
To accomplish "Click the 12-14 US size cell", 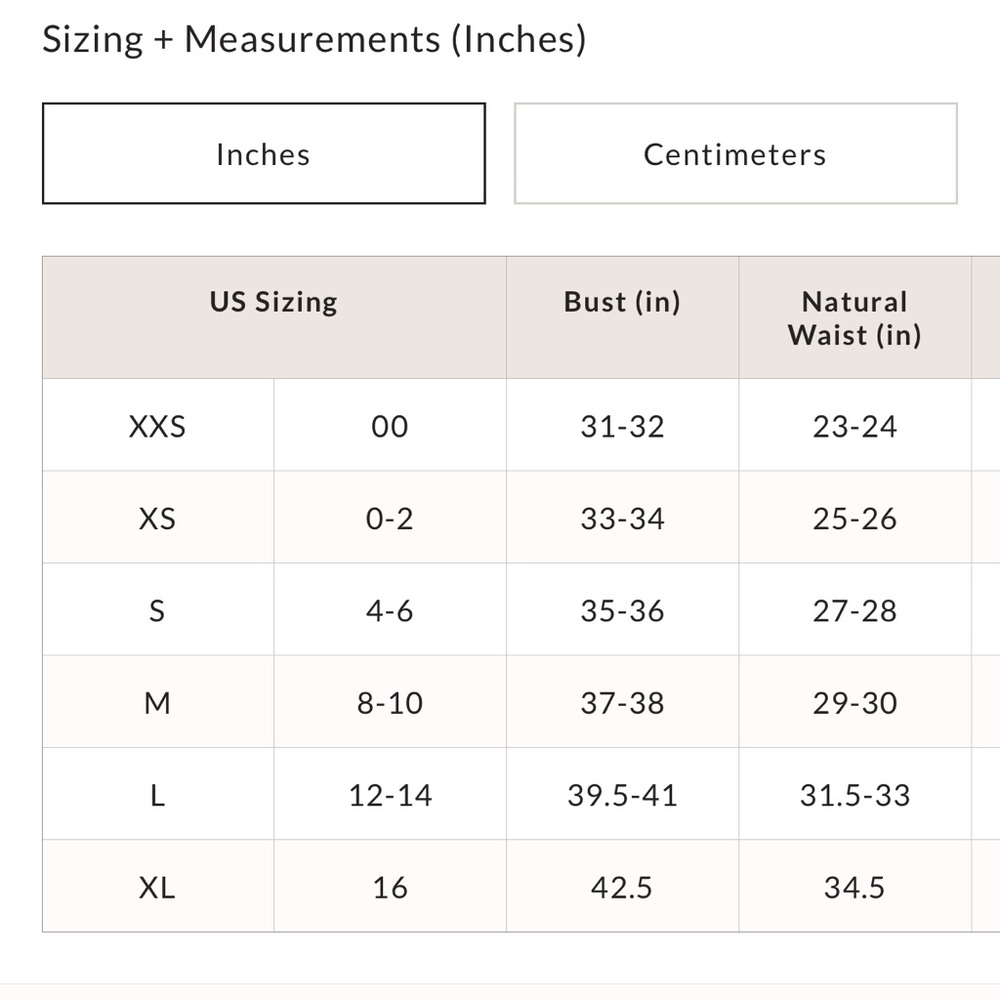I will tap(390, 794).
